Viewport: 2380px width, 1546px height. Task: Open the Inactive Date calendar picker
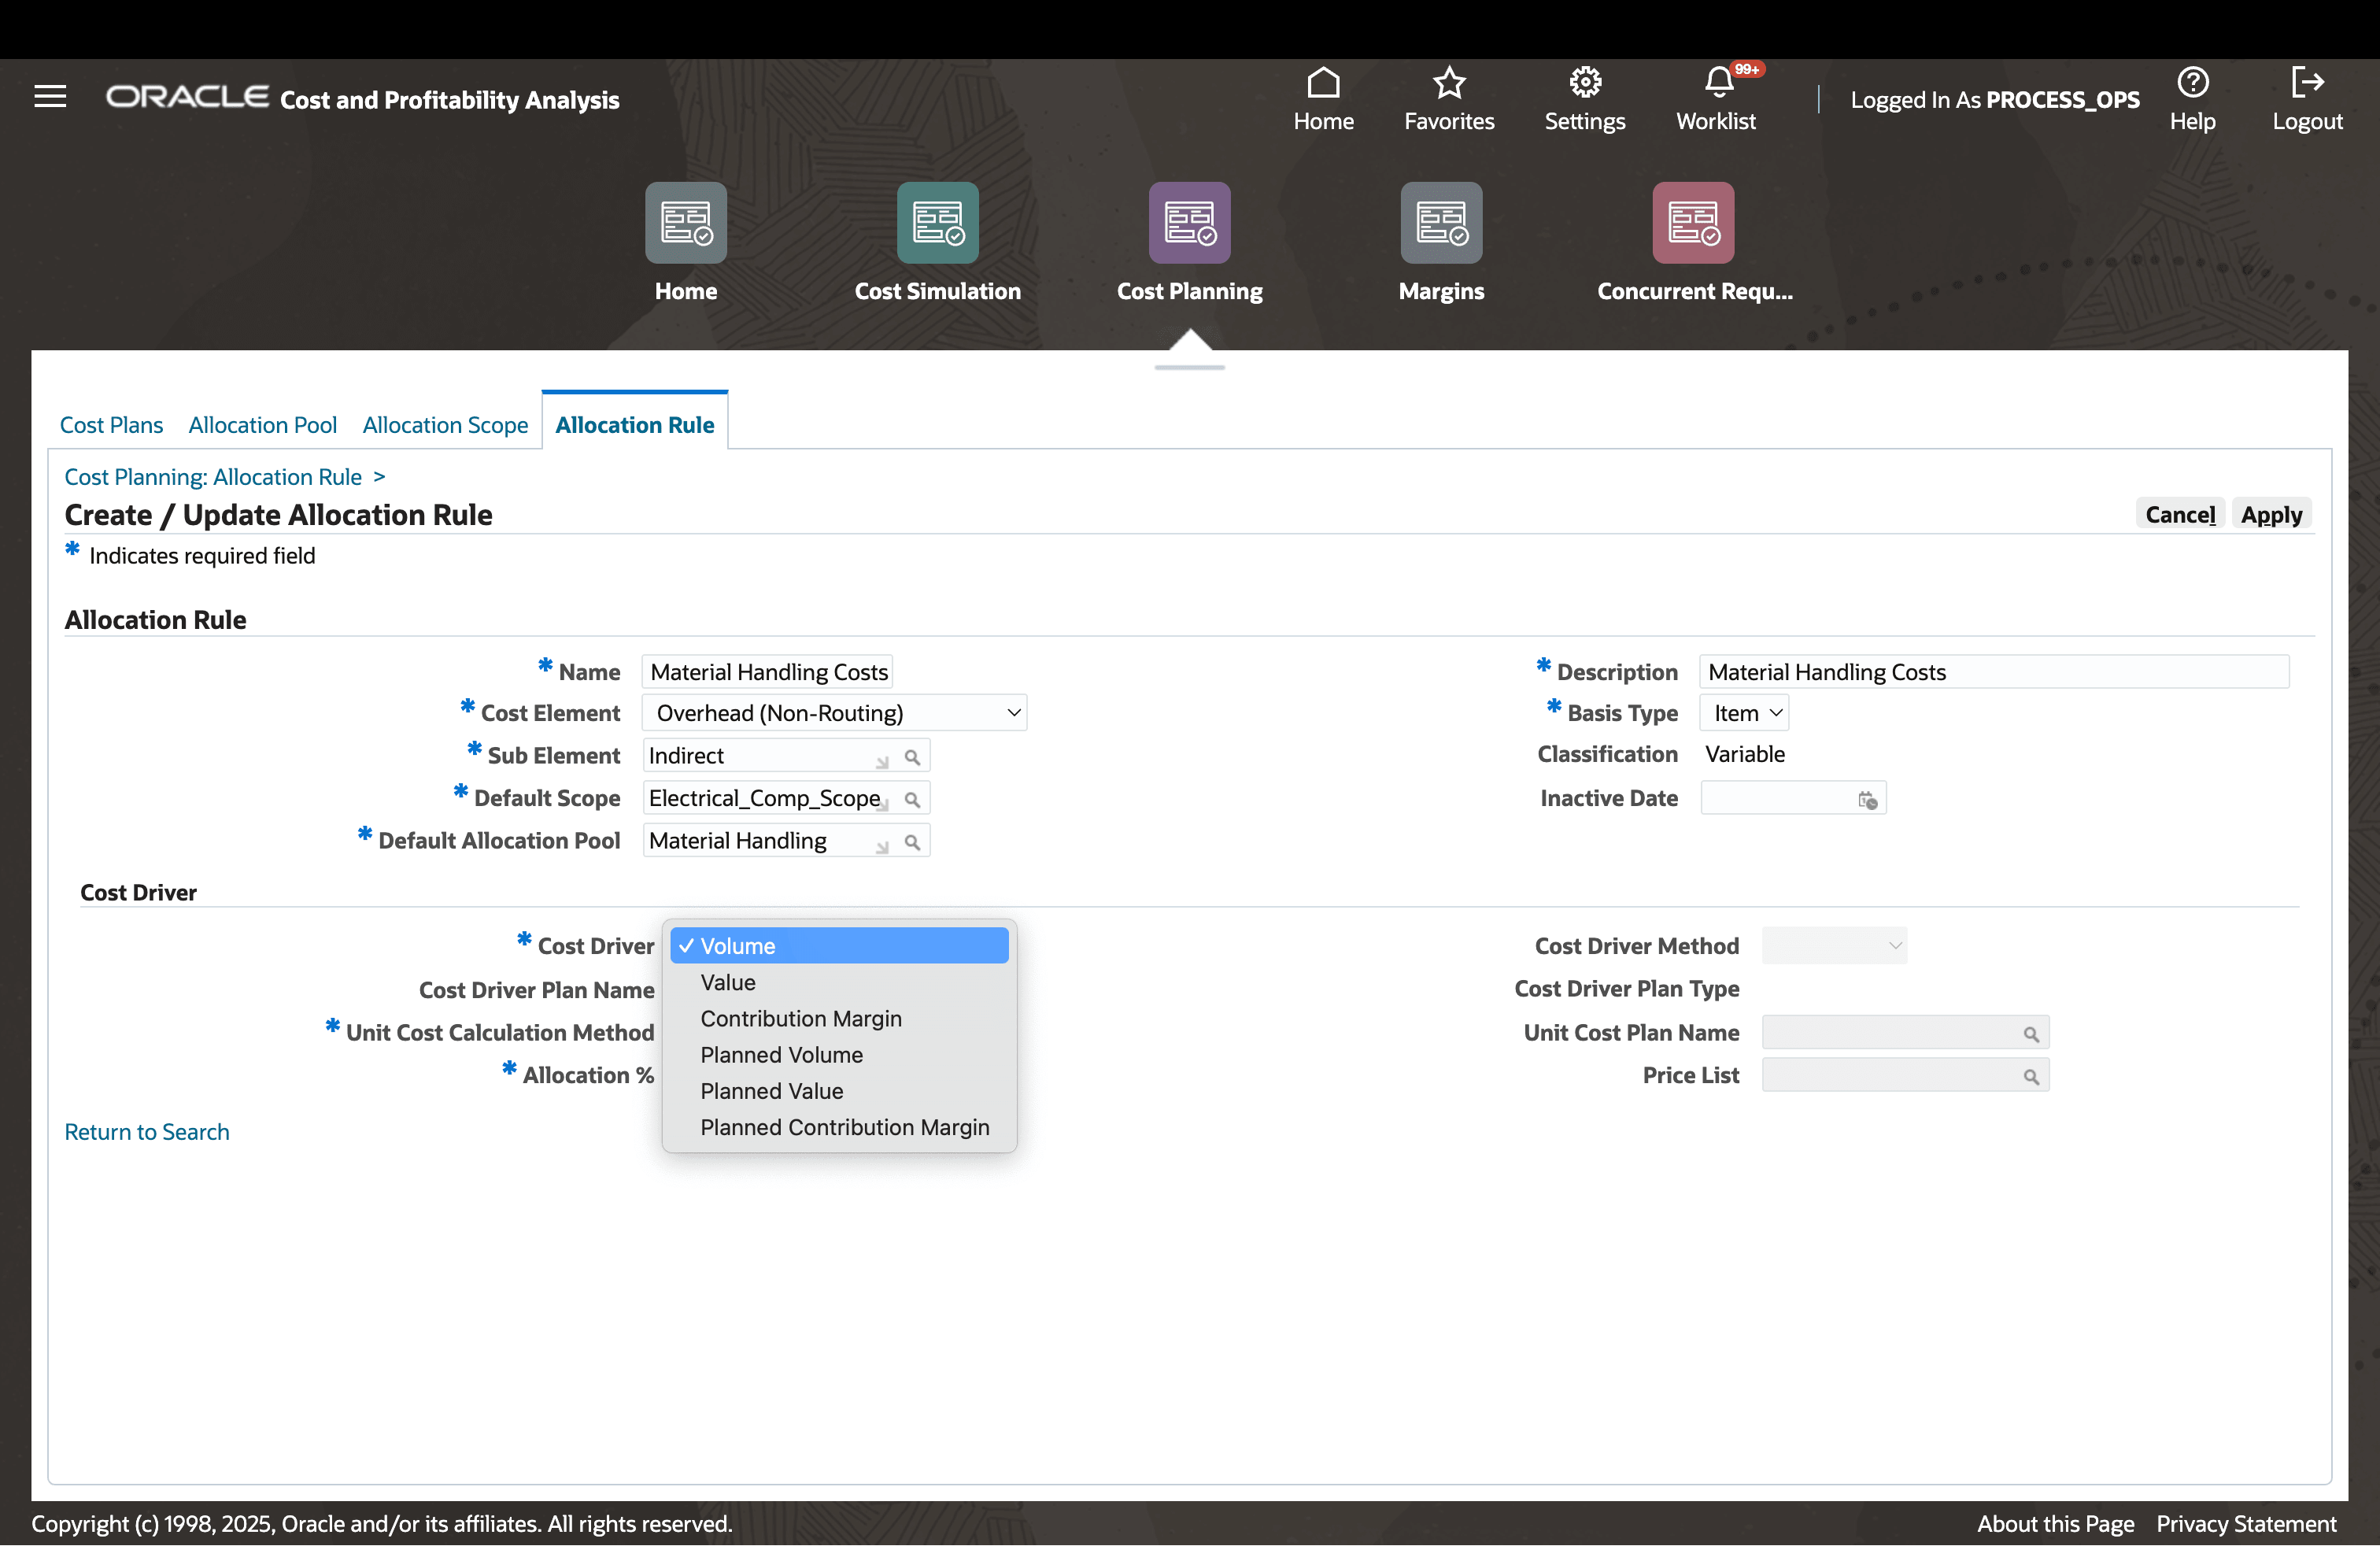1866,800
